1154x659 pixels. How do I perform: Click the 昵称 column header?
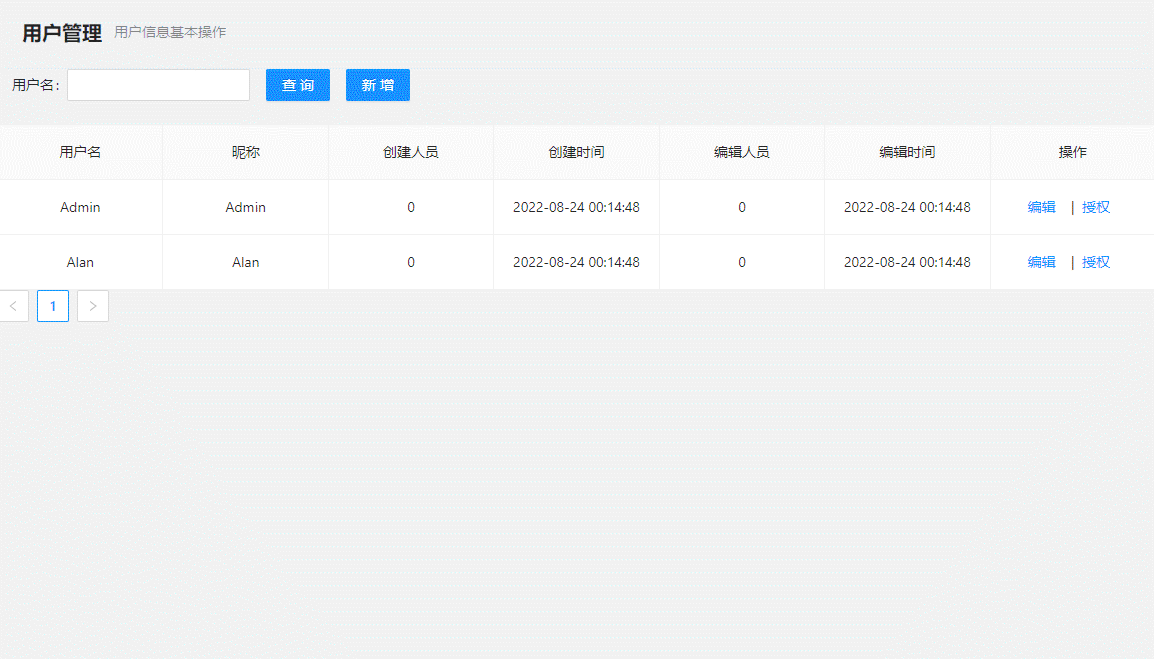click(246, 152)
